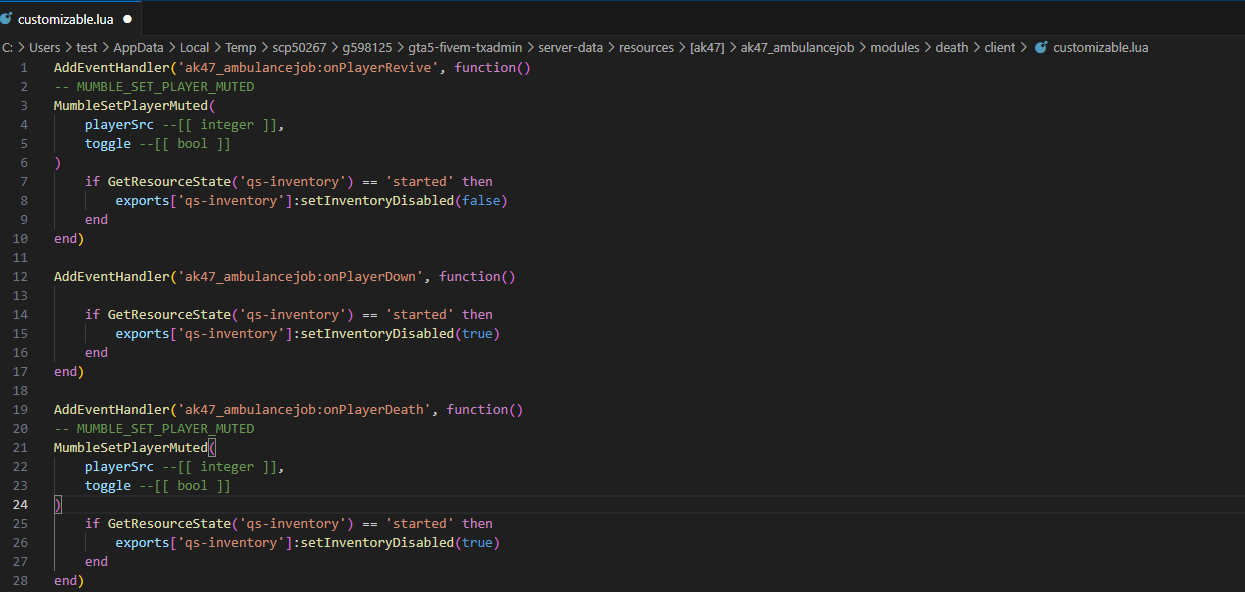
Task: Click the integer comment on line 22
Action: coord(223,467)
